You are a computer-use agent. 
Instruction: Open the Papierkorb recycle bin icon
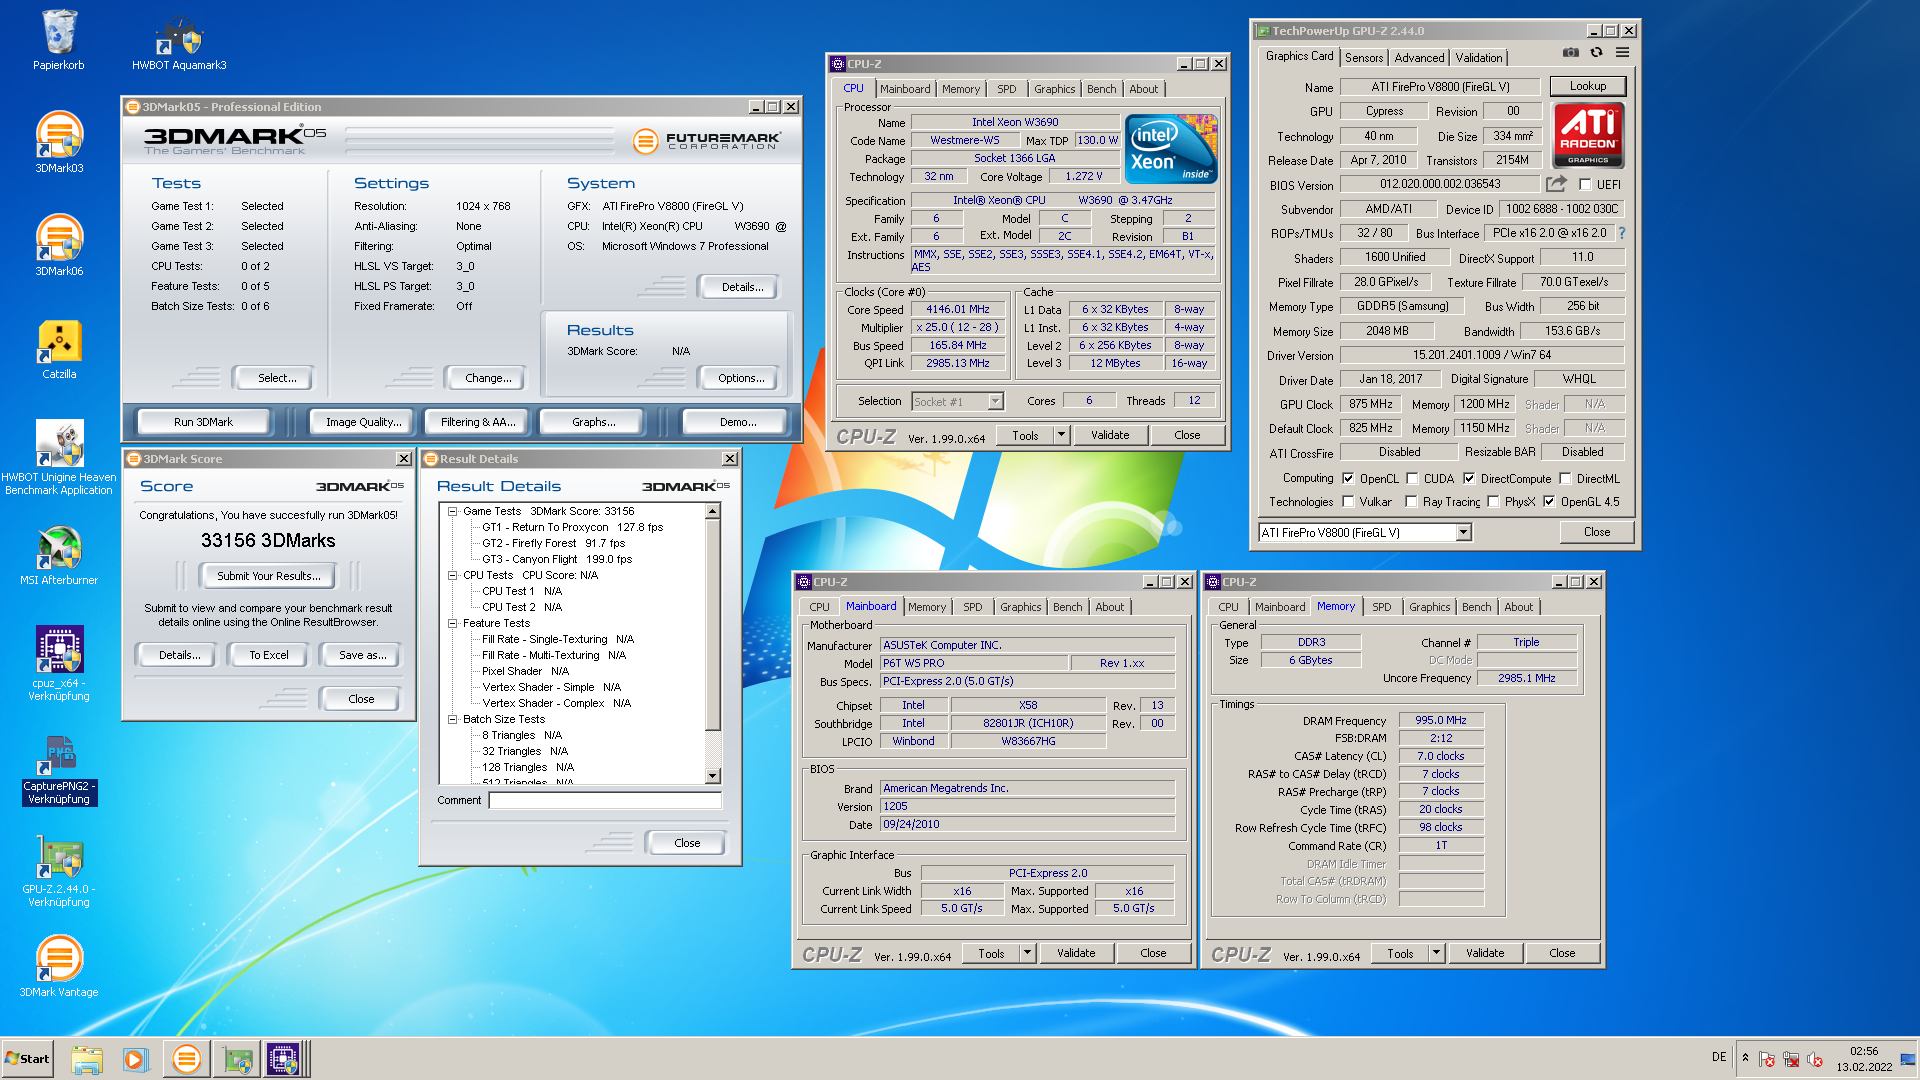pos(58,40)
